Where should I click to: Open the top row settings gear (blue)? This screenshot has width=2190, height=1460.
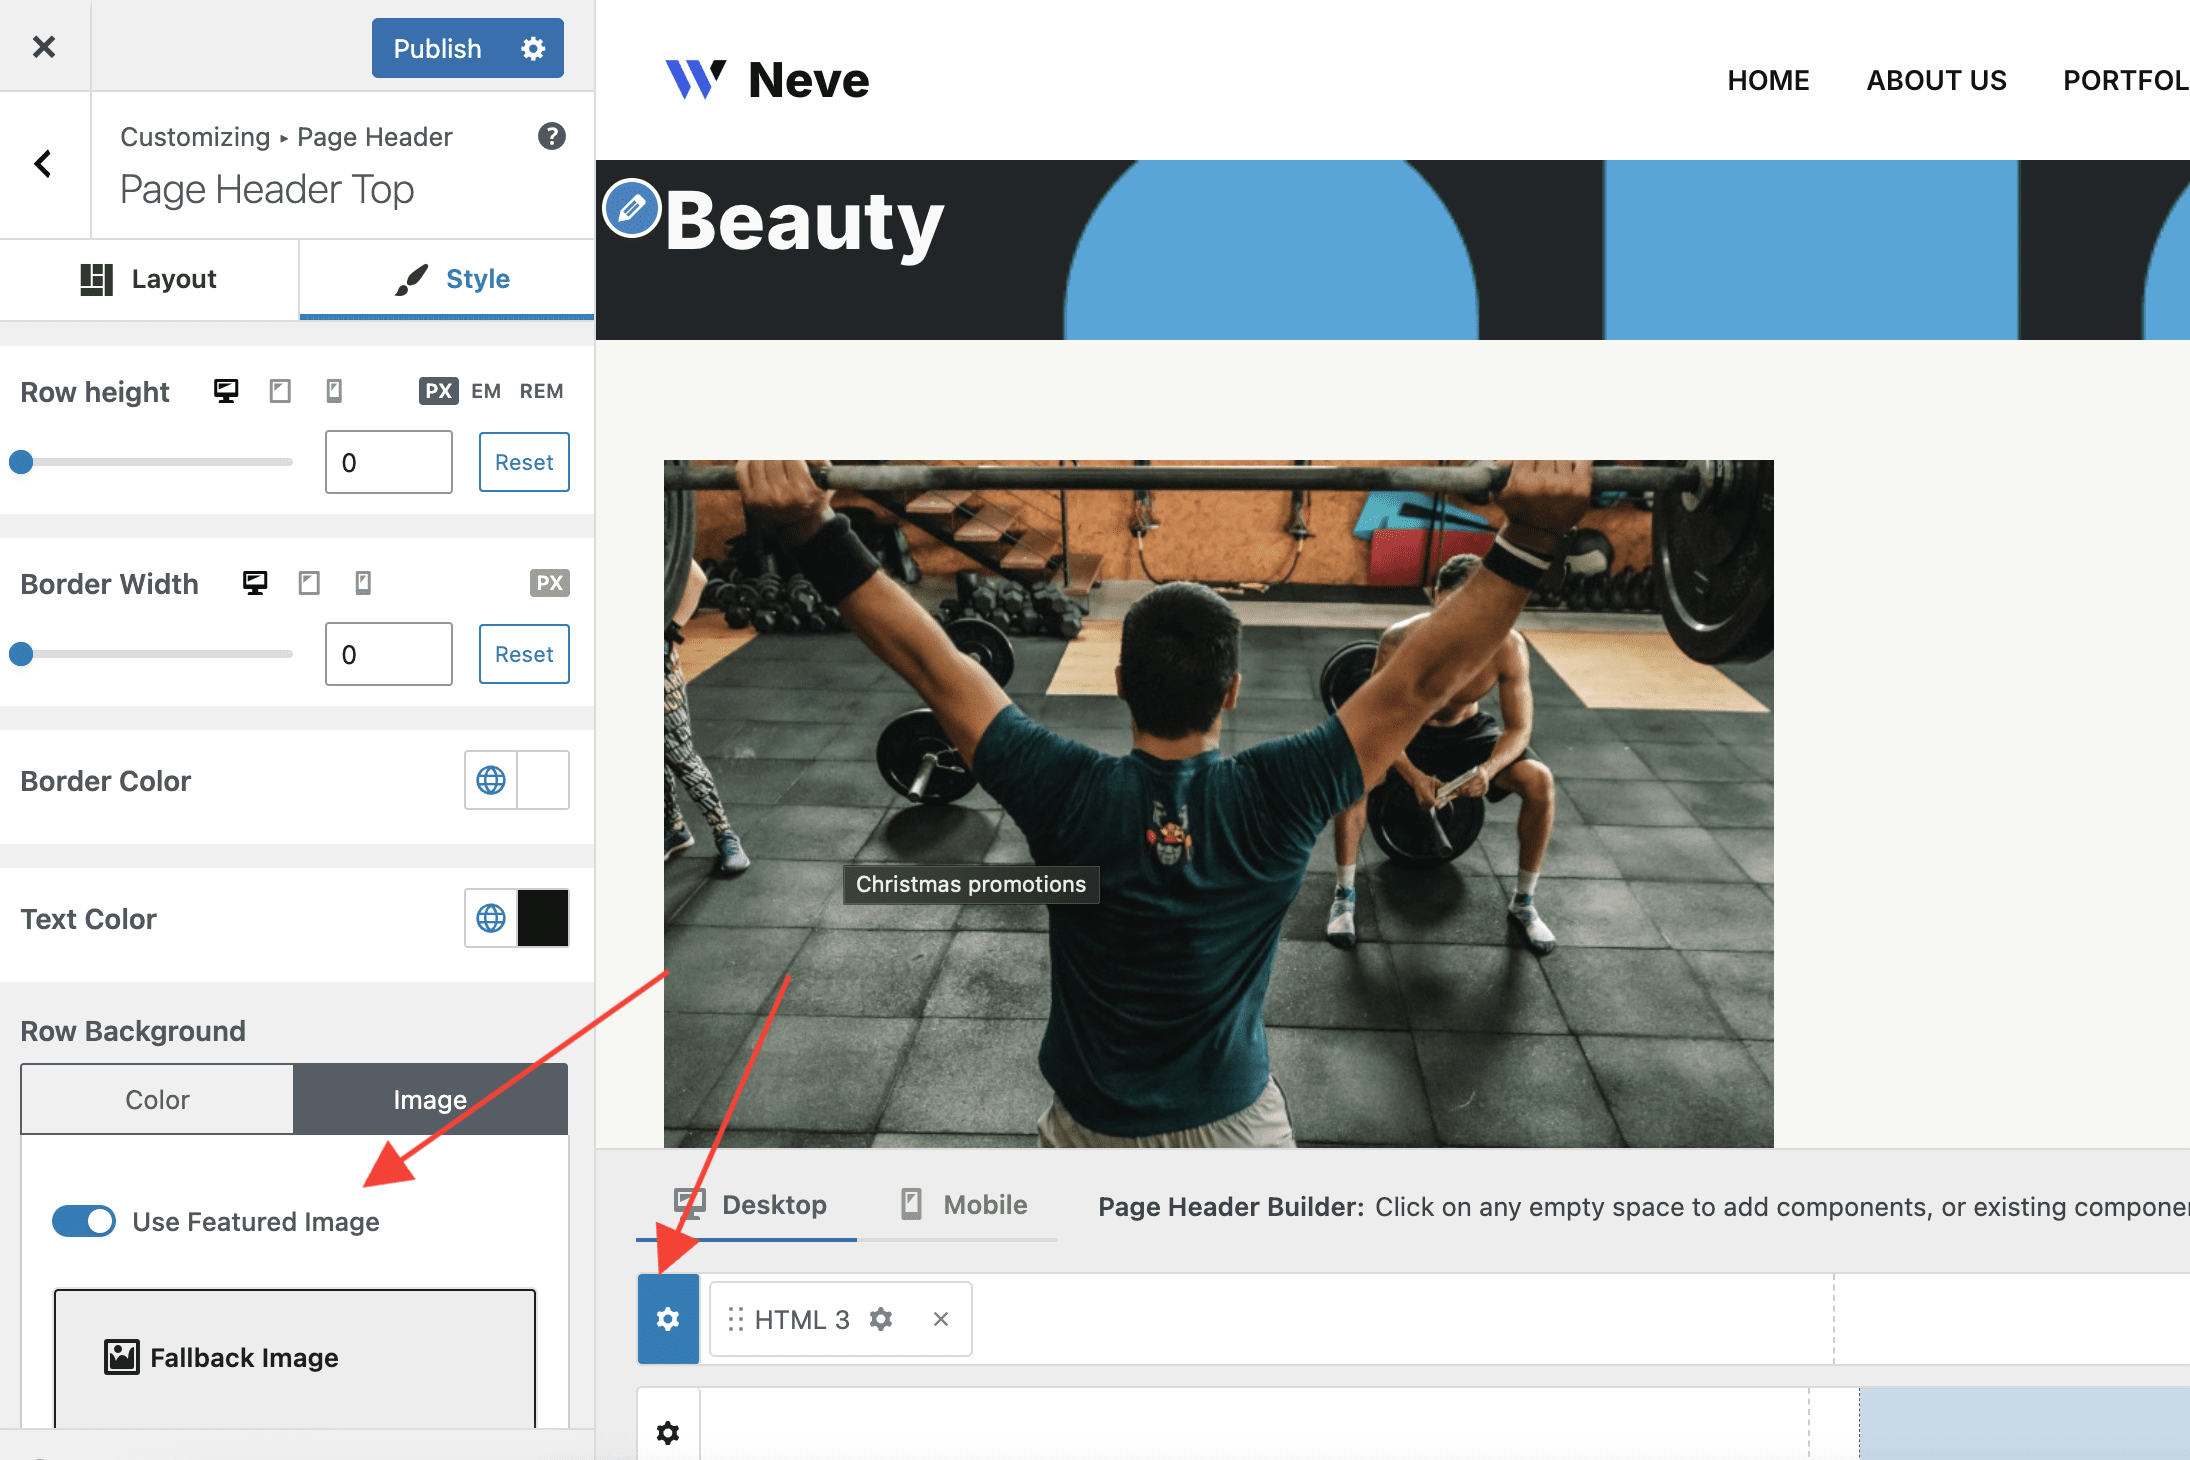[668, 1319]
